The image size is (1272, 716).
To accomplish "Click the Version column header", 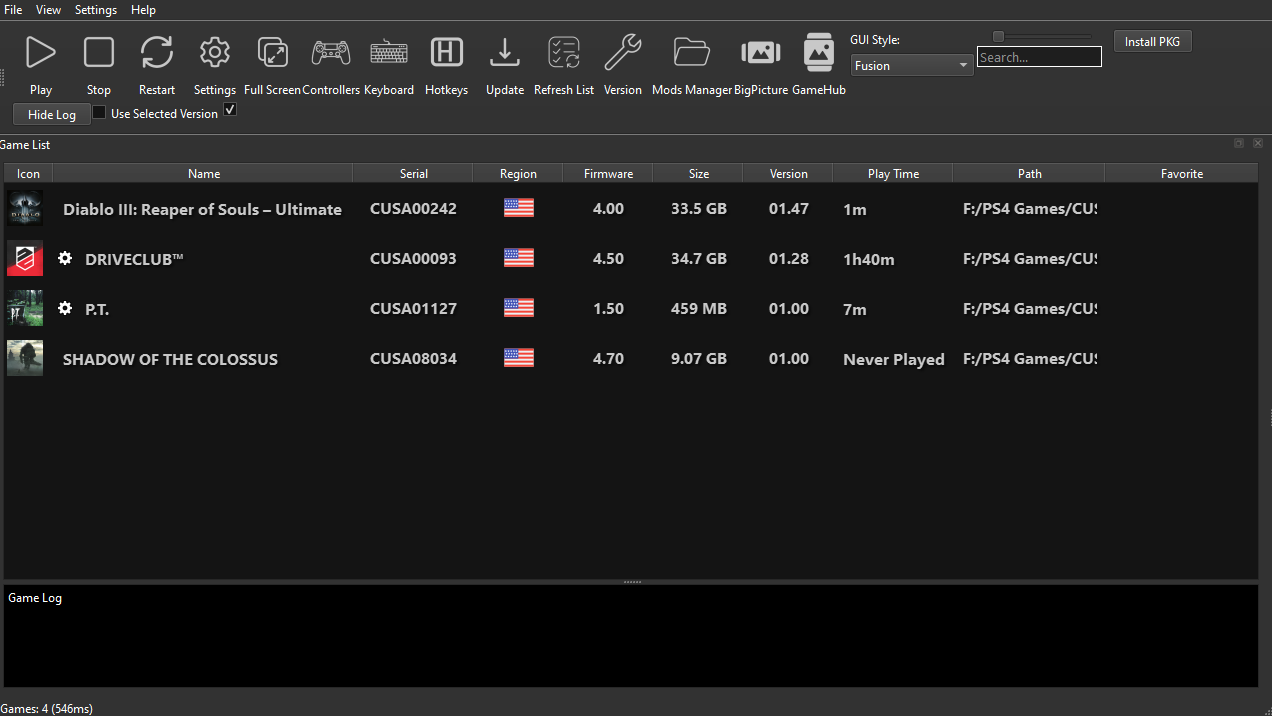I will pyautogui.click(x=788, y=173).
